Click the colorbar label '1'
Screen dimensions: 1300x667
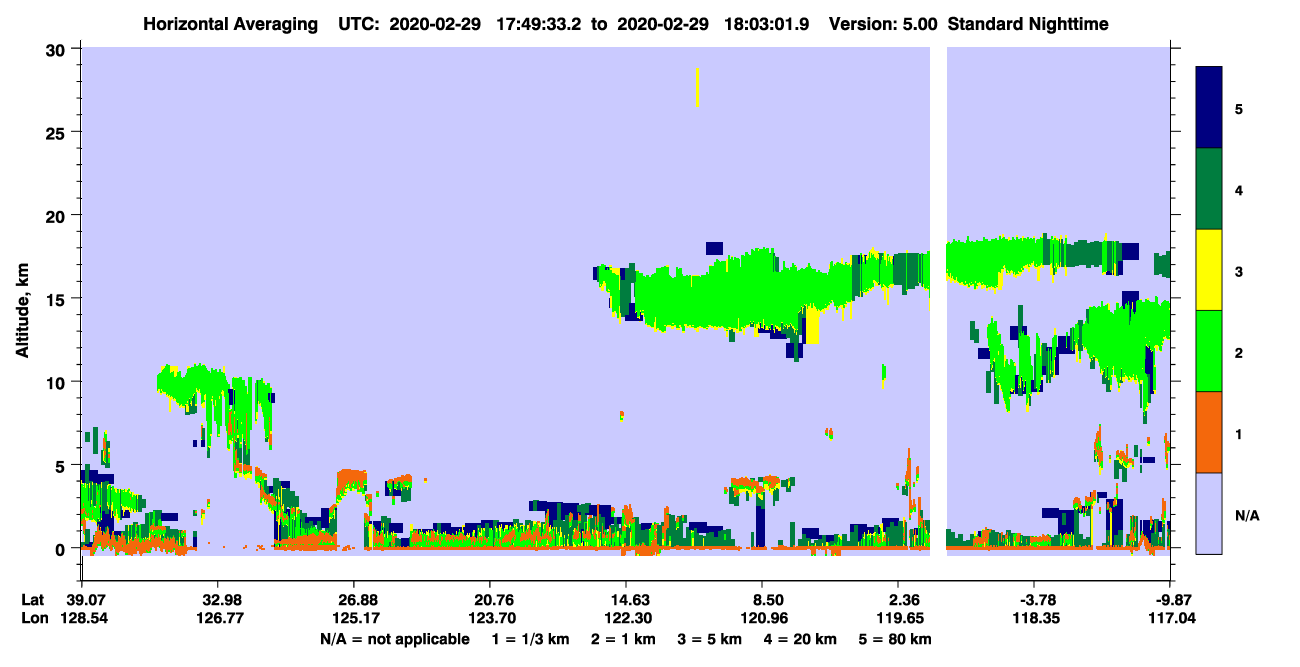click(x=1239, y=433)
